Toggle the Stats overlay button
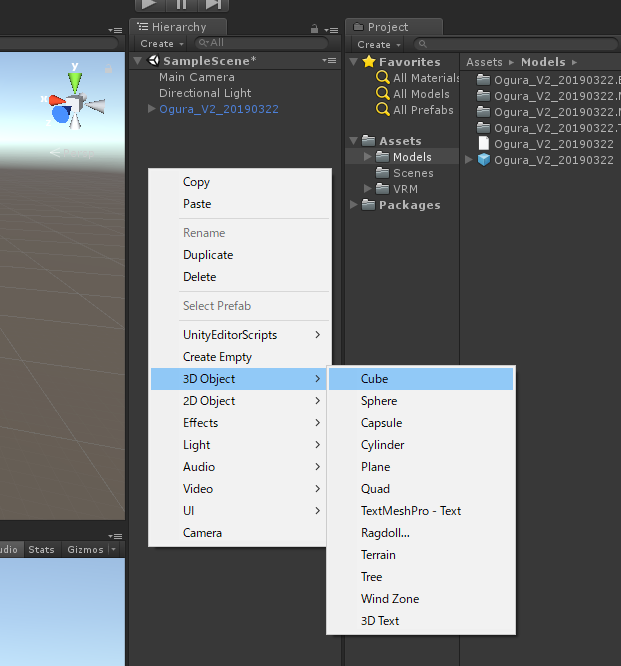This screenshot has height=666, width=621. tap(42, 549)
